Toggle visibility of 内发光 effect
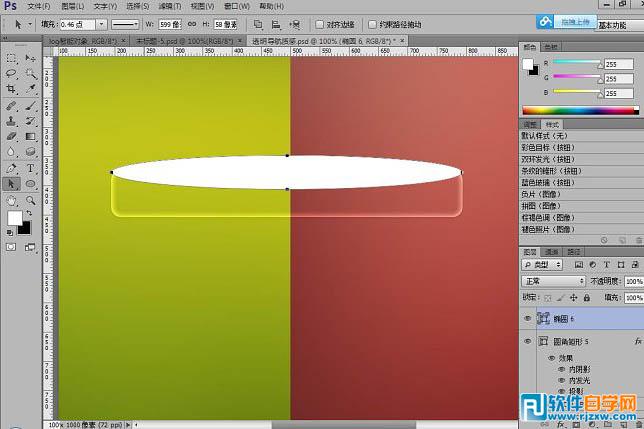Viewport: 644px width, 429px height. click(561, 381)
